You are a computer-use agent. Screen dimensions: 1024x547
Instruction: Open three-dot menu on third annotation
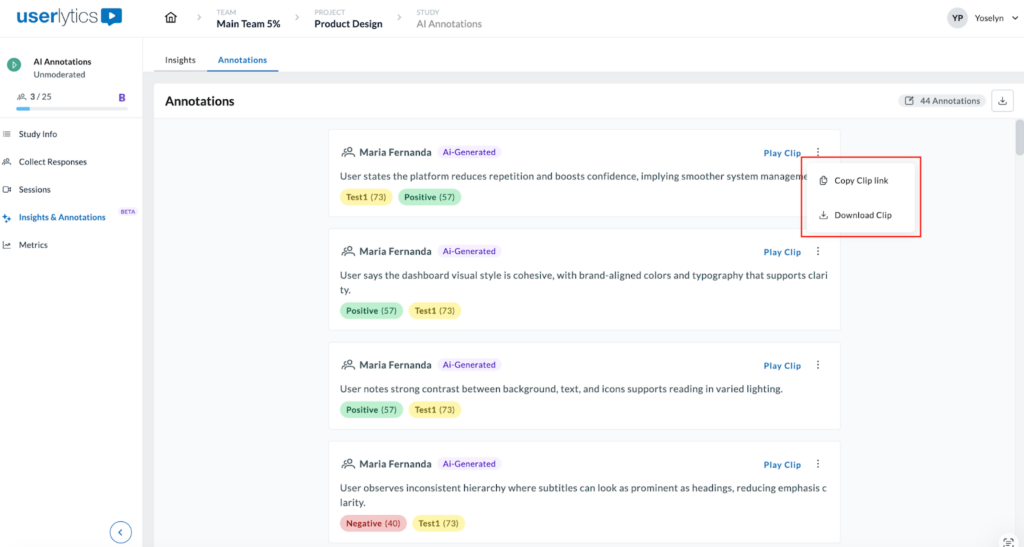(x=818, y=366)
